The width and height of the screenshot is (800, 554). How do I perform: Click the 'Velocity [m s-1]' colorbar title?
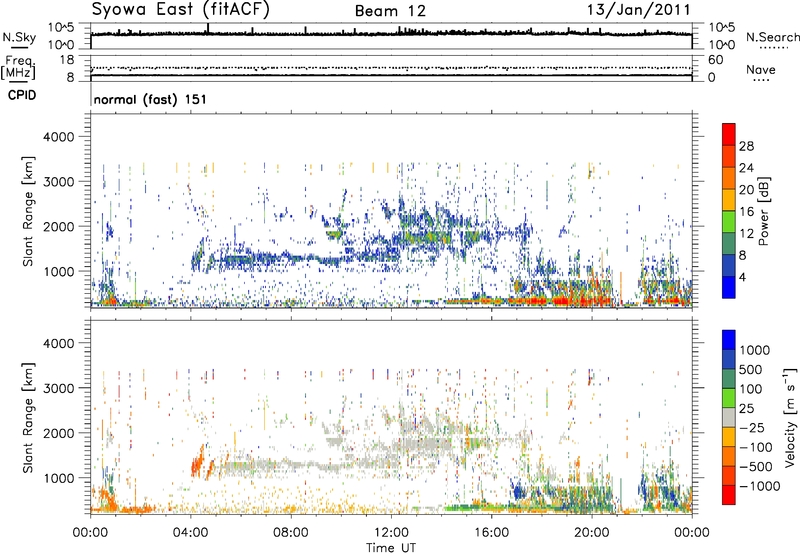(790, 417)
